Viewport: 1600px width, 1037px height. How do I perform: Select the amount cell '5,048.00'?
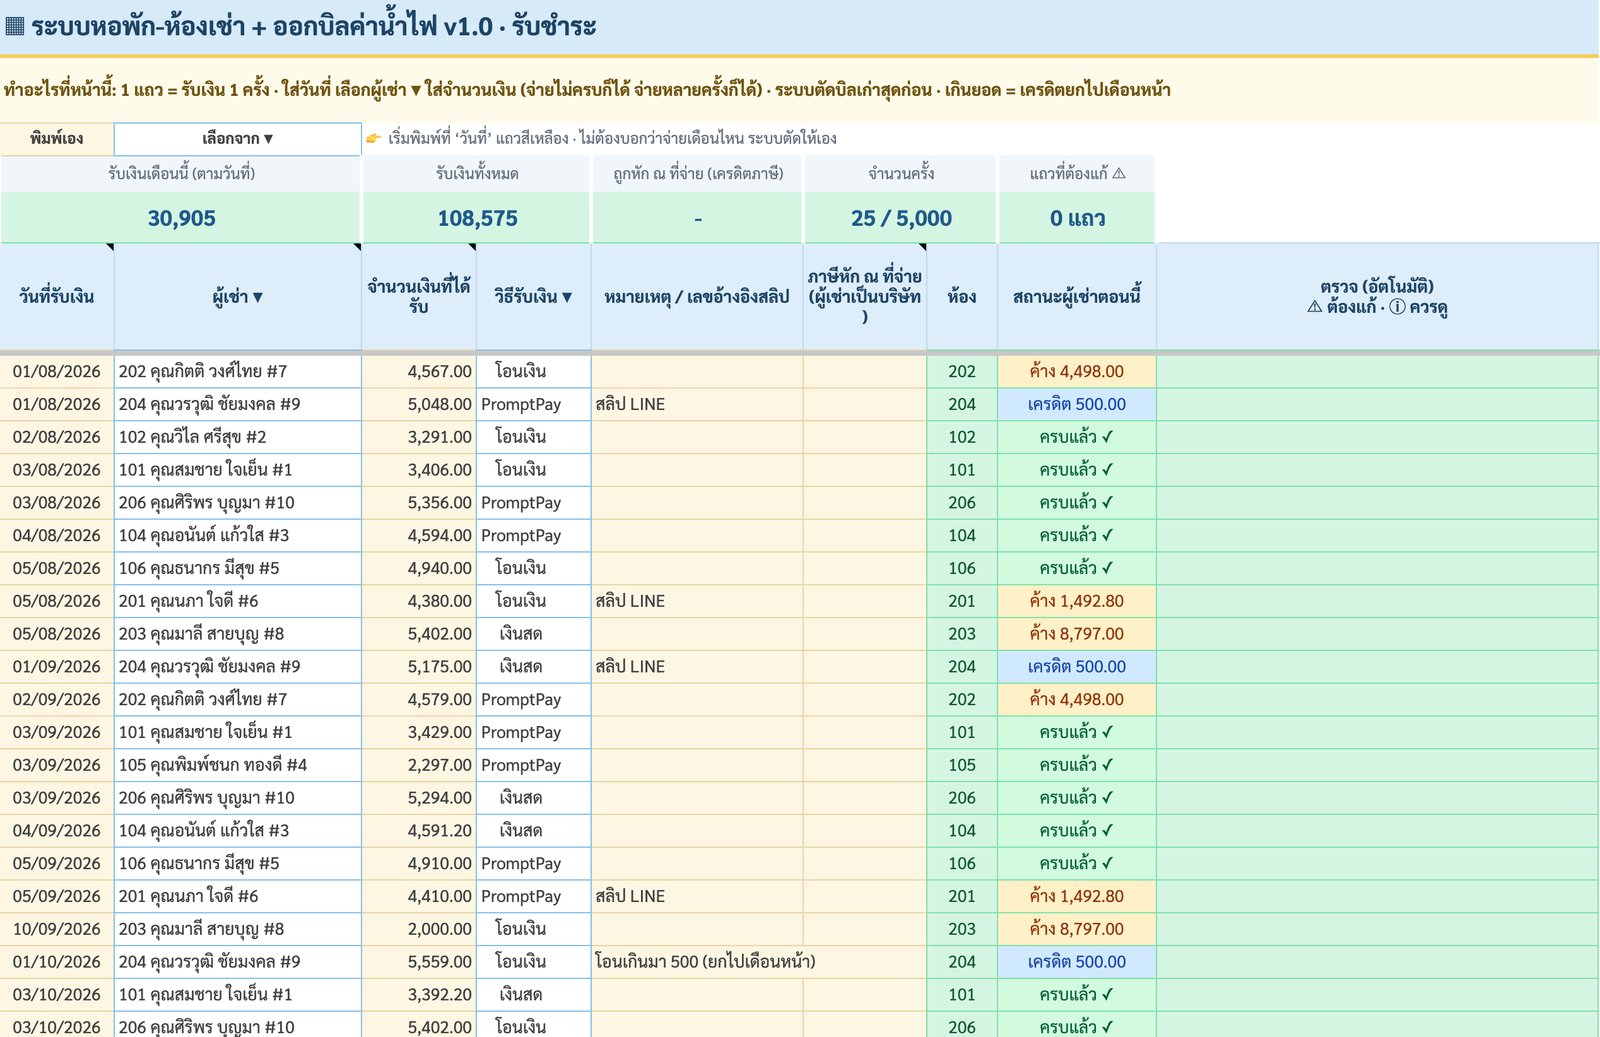coord(419,404)
